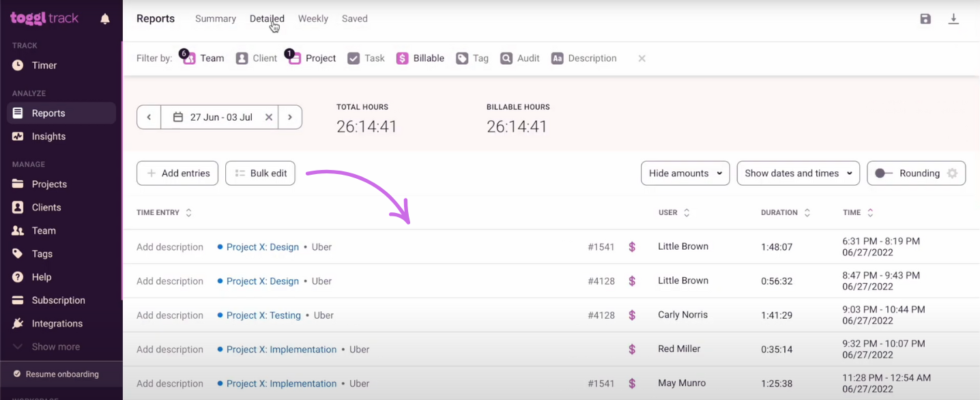Open the Hide amounts dropdown
This screenshot has height=400, width=980.
point(685,173)
